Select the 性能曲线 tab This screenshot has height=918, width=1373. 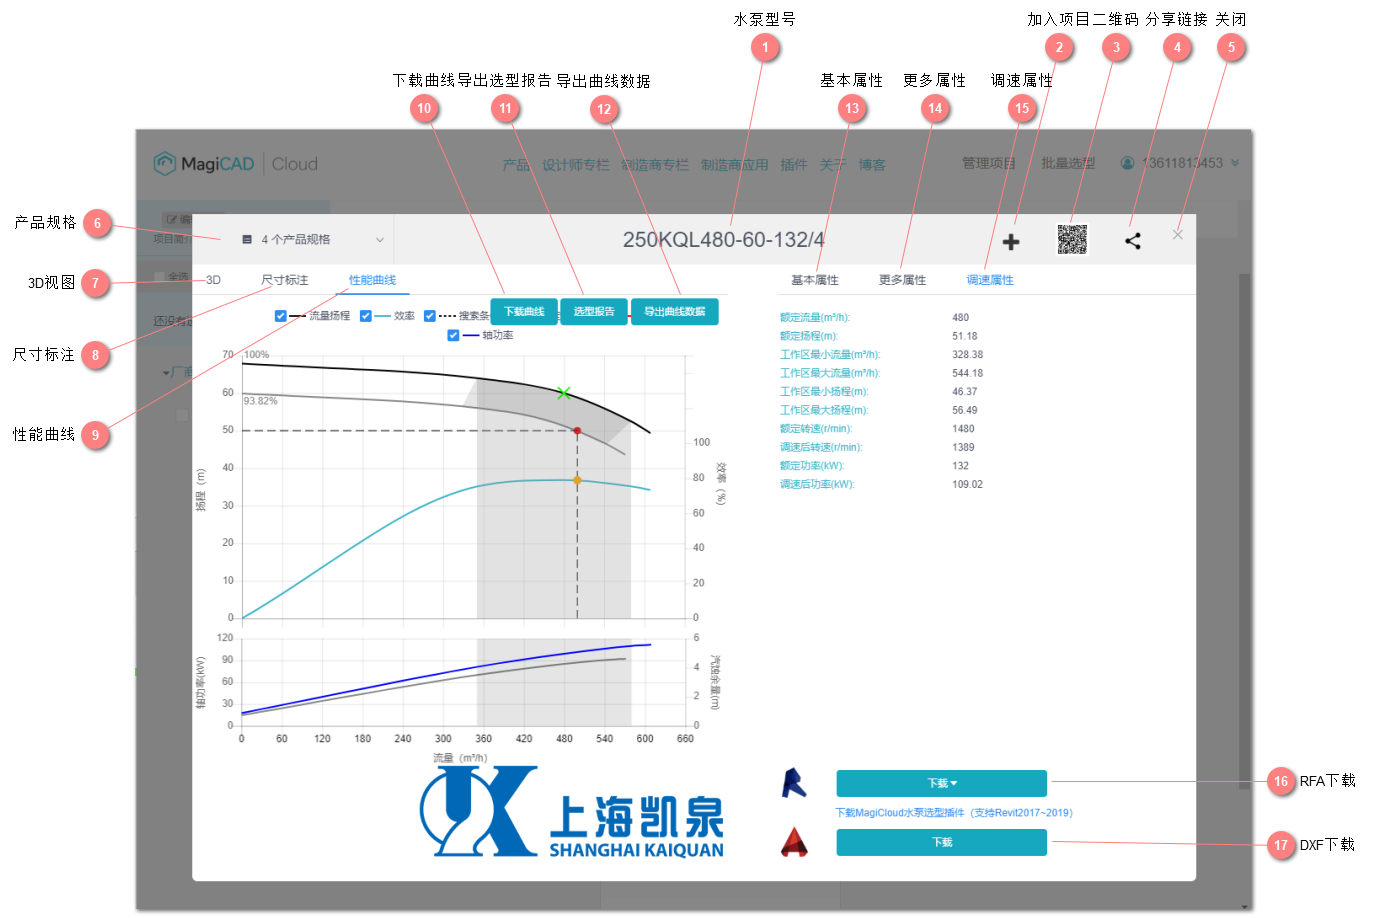[372, 280]
